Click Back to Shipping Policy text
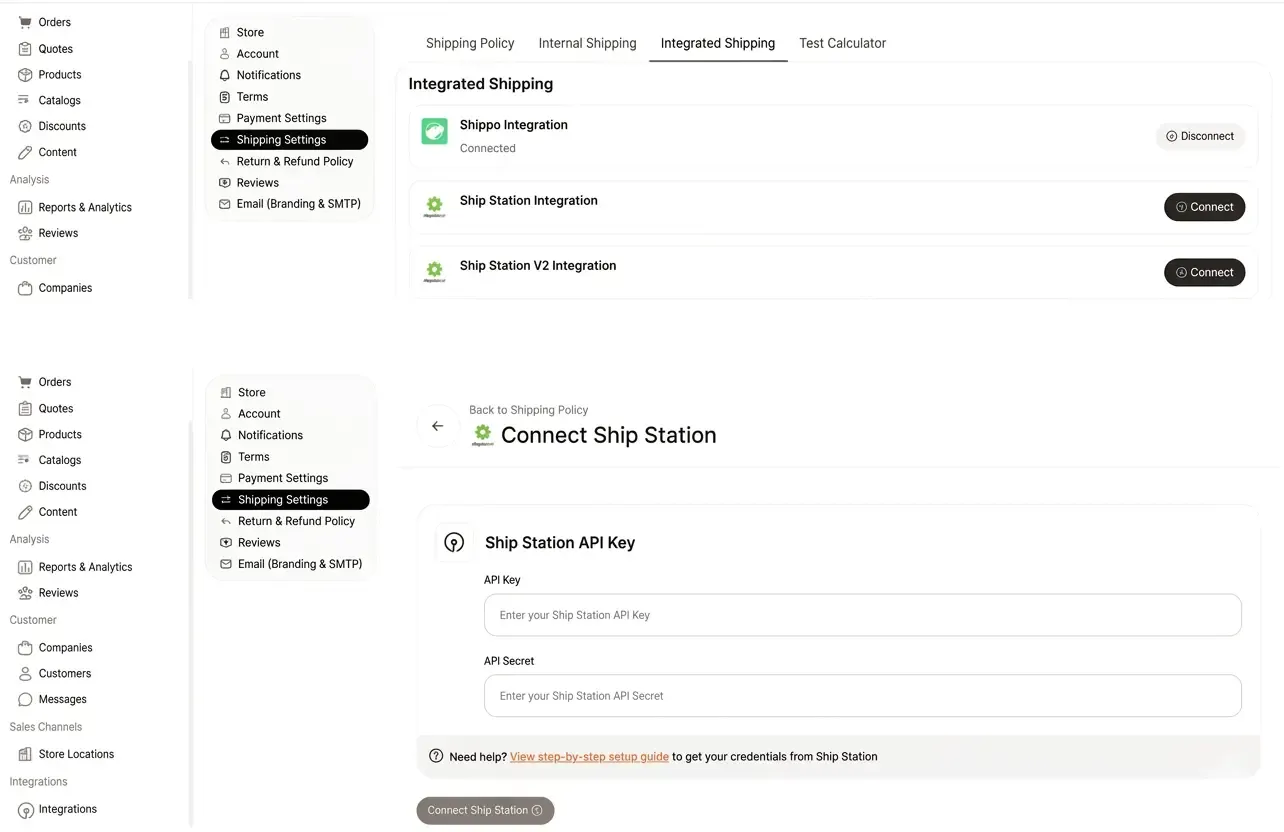 pos(528,410)
